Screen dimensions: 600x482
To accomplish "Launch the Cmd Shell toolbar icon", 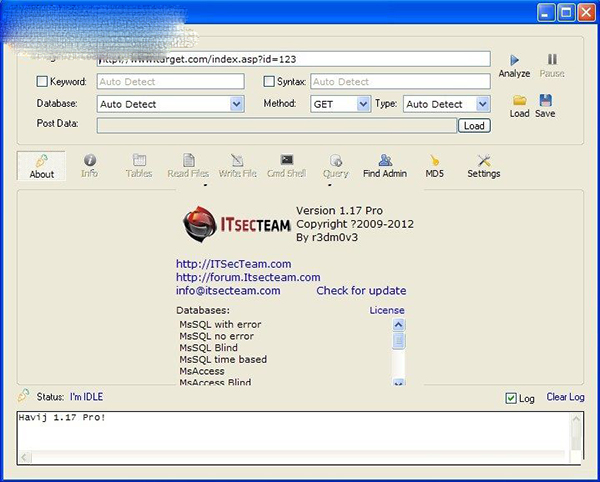I will click(x=287, y=160).
